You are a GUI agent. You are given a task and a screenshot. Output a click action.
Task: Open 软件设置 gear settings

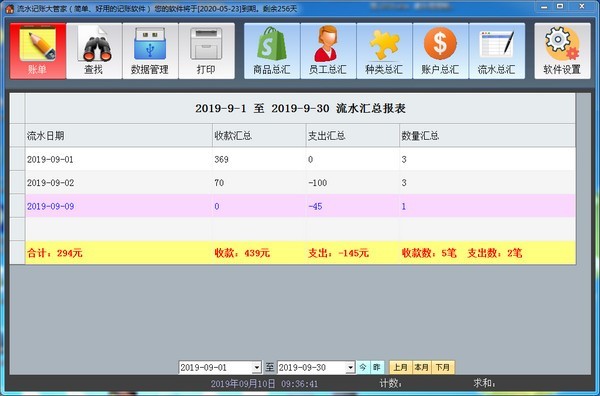click(x=562, y=51)
